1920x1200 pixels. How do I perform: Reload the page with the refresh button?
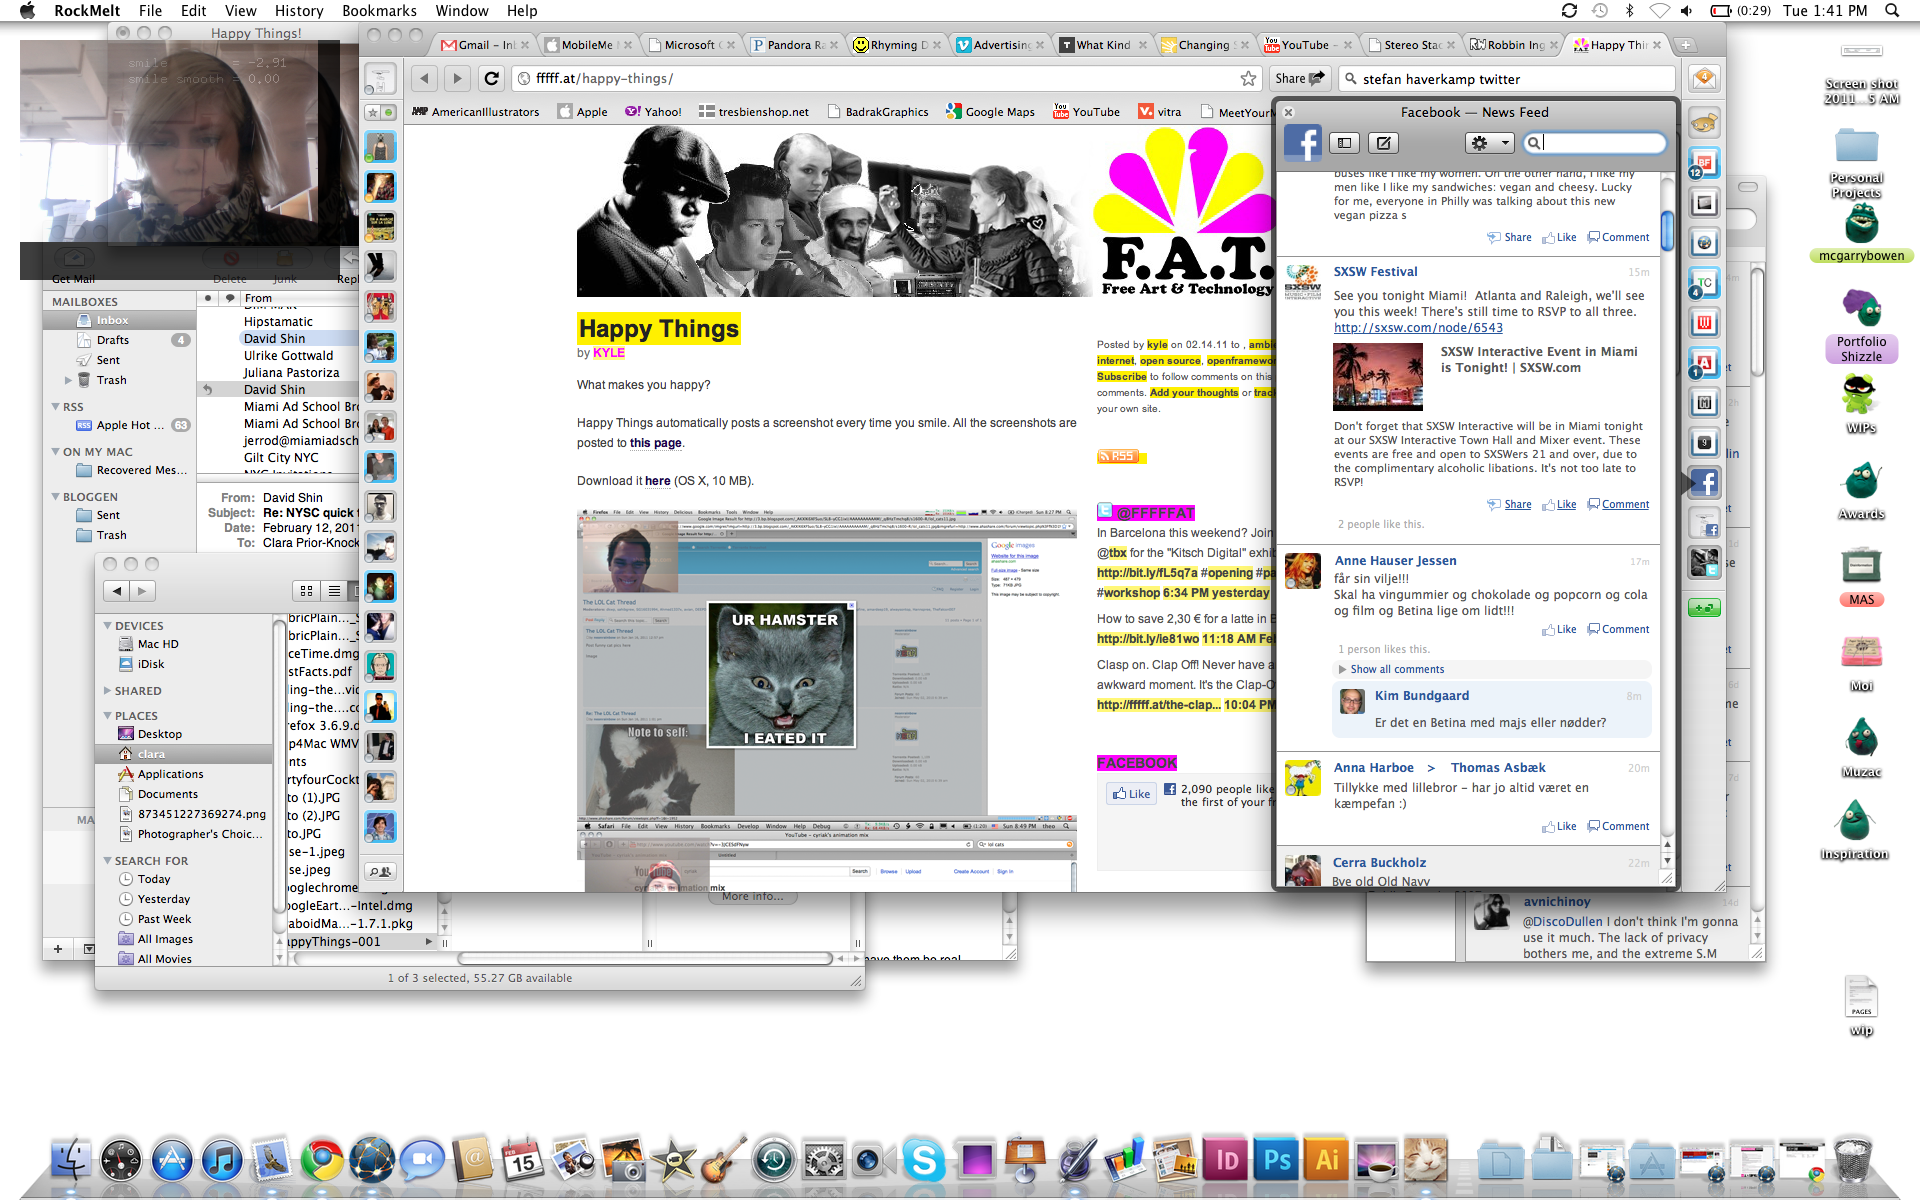tap(491, 78)
